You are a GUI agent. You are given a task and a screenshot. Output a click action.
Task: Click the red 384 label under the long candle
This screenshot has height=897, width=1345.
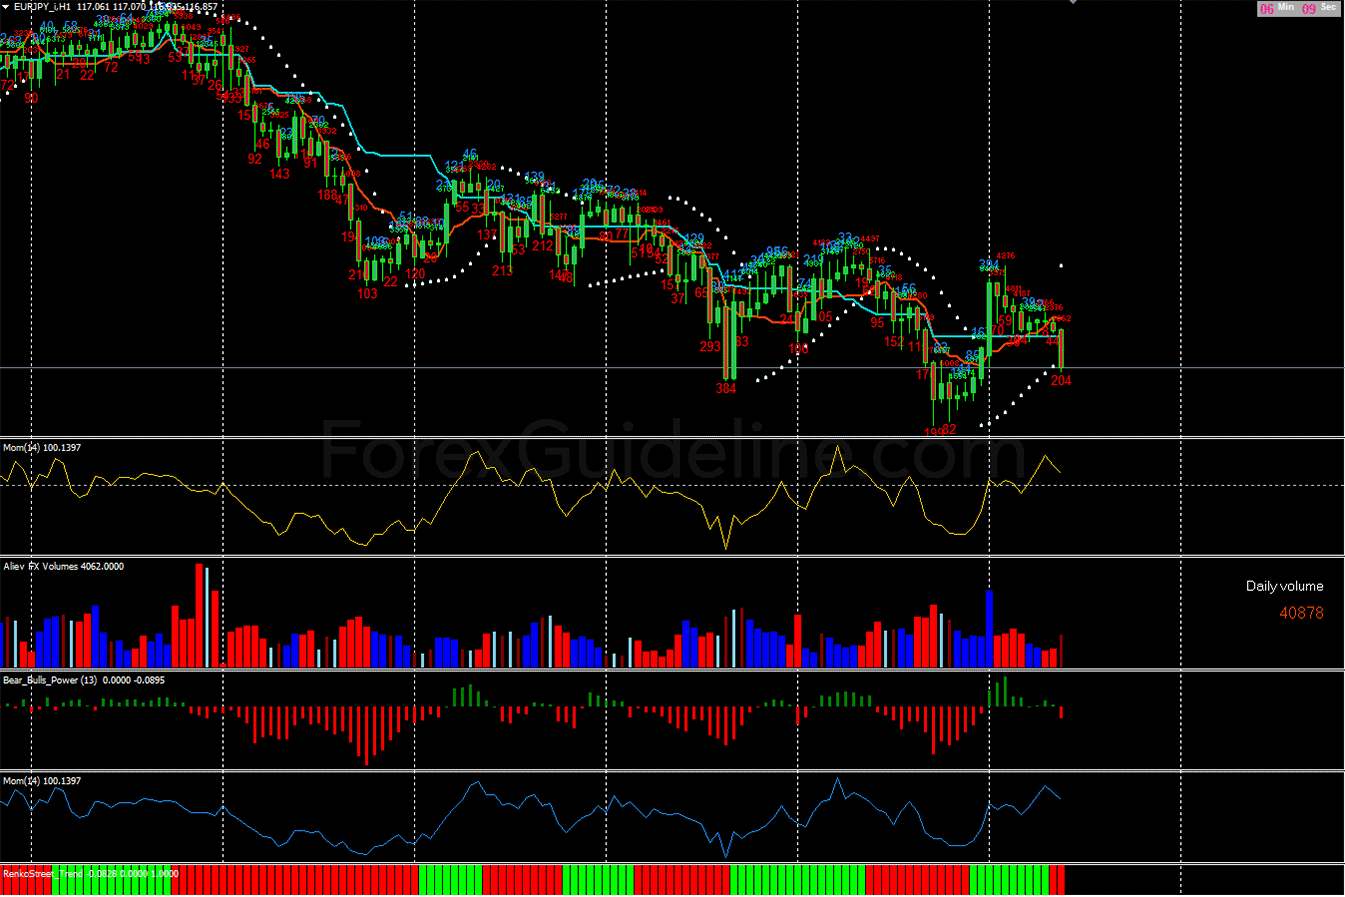tap(726, 389)
